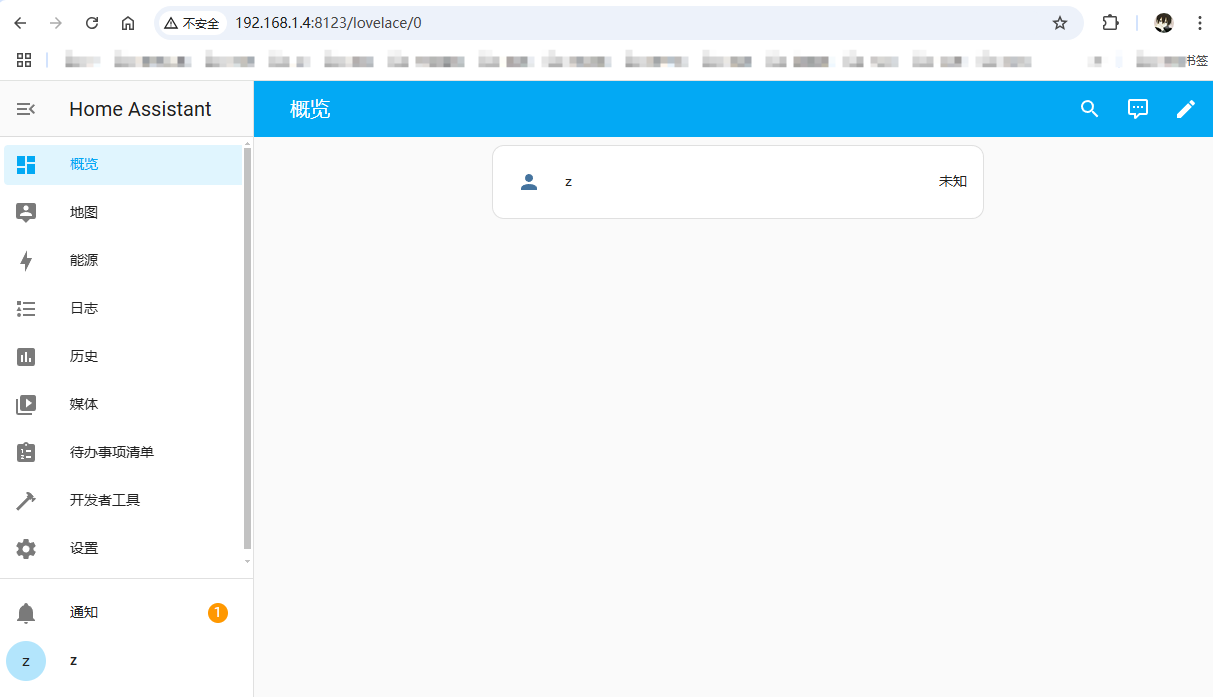The image size is (1213, 697).
Task: Bookmark this page with the star
Action: (1060, 23)
